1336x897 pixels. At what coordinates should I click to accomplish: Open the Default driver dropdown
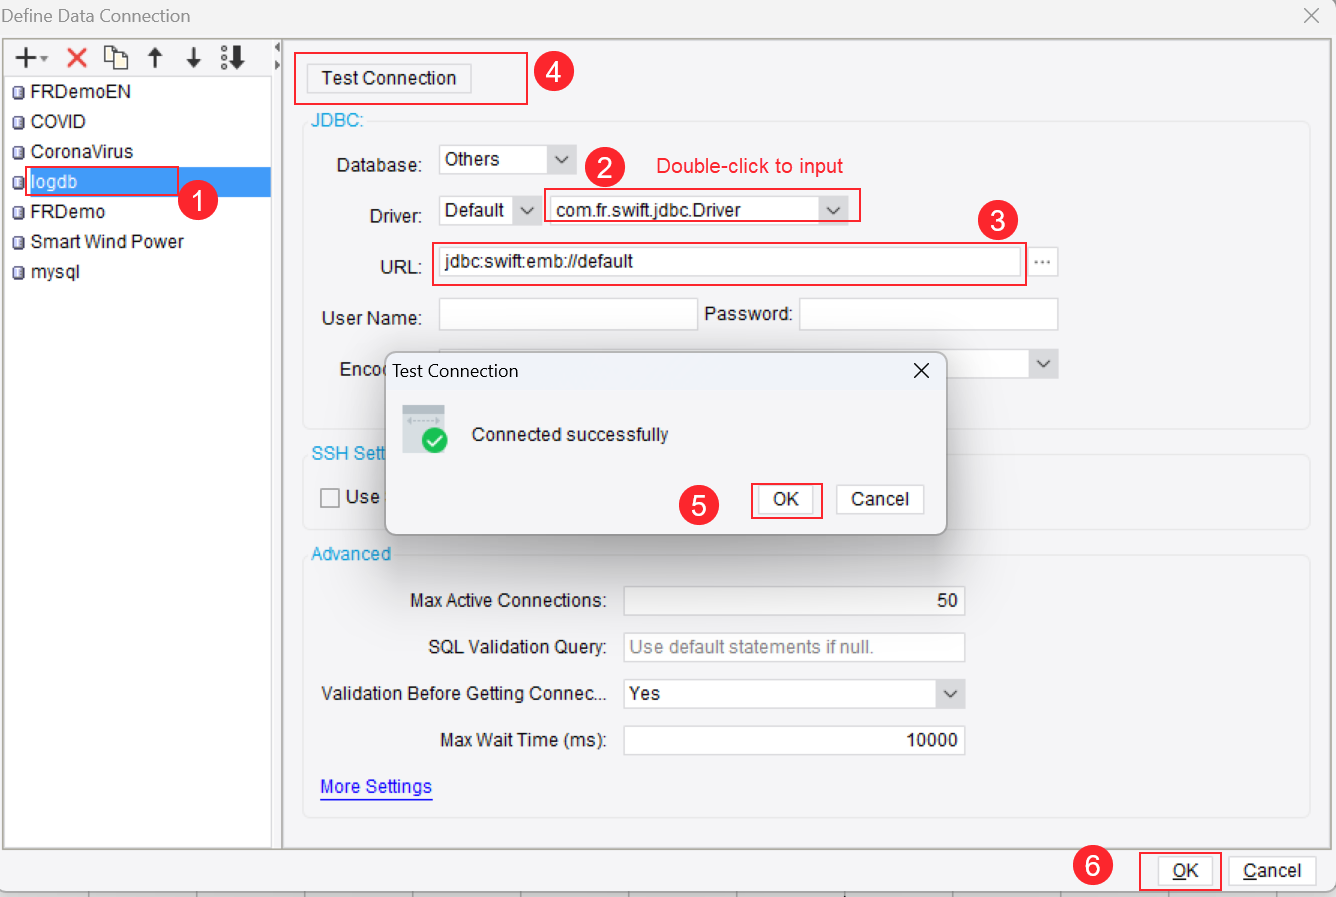point(527,211)
